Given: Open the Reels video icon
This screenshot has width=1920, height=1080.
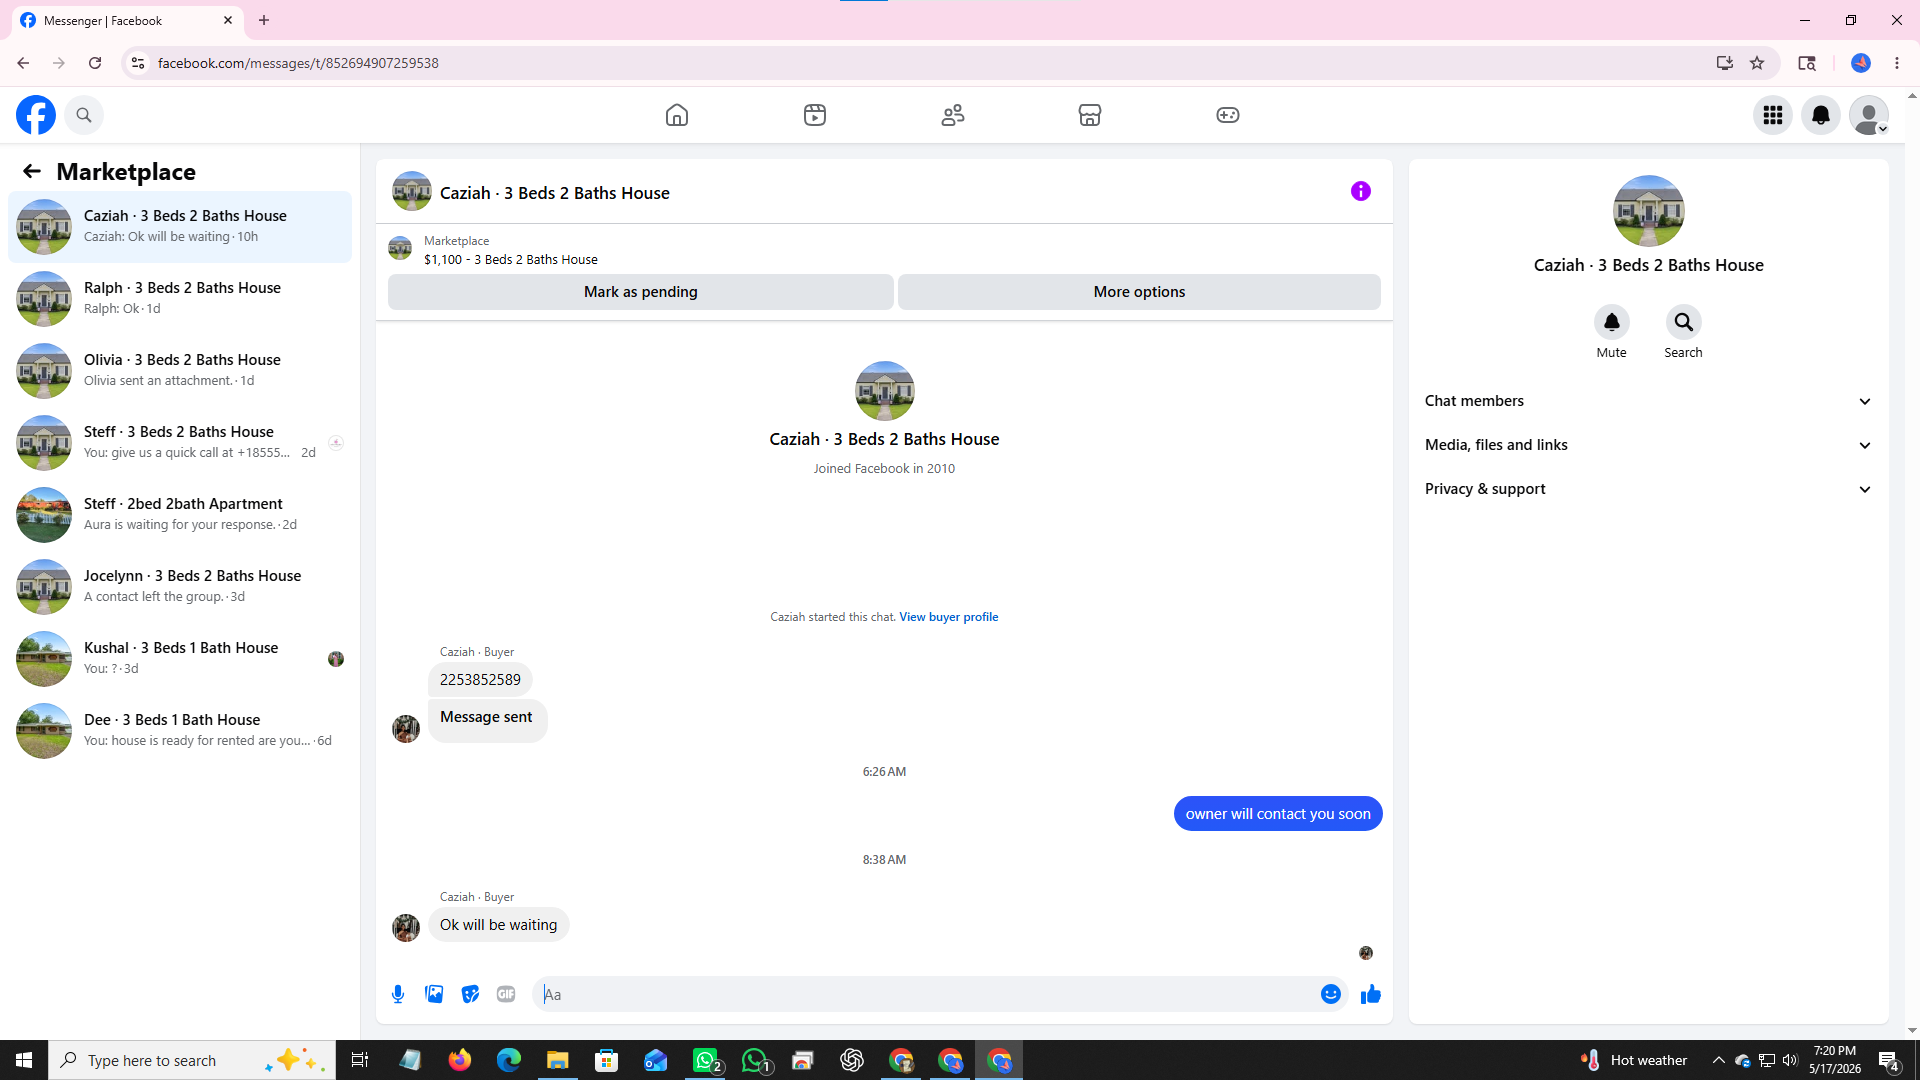Looking at the screenshot, I should pos(815,115).
